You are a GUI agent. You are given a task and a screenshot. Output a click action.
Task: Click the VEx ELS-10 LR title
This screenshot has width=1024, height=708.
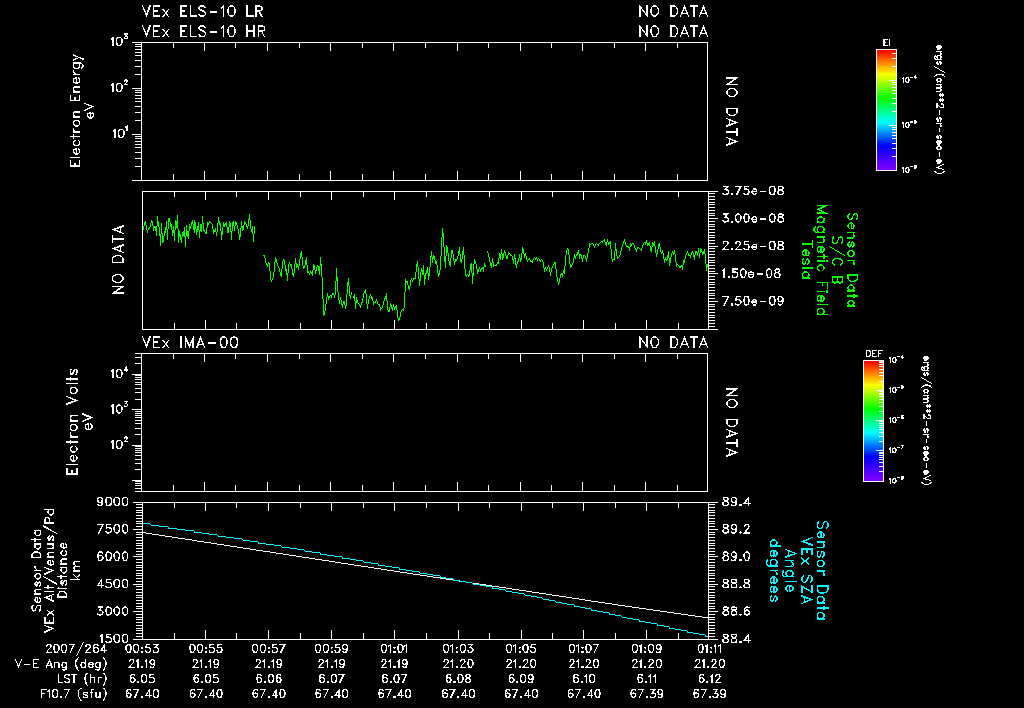point(202,12)
